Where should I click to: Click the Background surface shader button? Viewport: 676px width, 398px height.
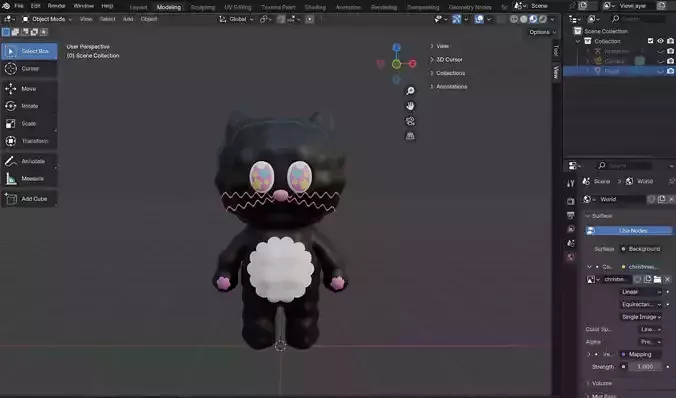click(x=641, y=249)
